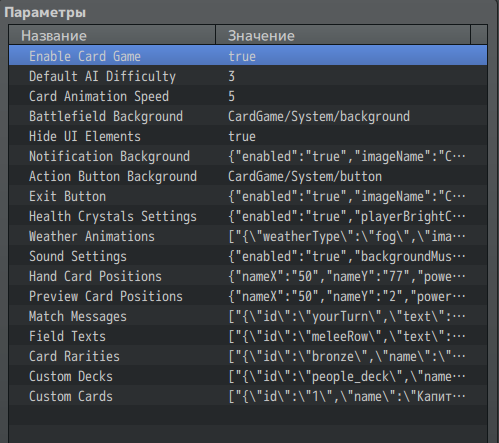Click the true value of Enable Card Game
Viewport: 499px width, 443px height.
pyautogui.click(x=242, y=56)
